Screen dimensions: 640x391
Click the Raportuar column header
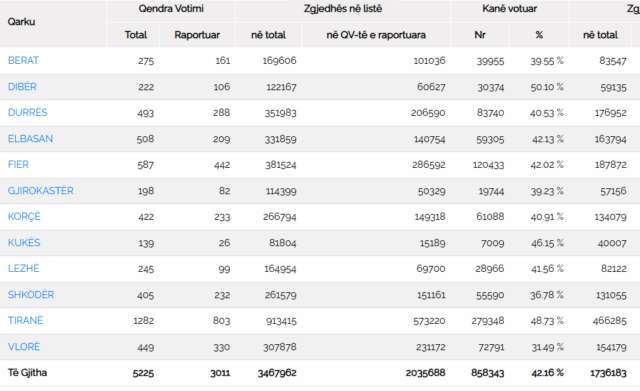click(197, 35)
